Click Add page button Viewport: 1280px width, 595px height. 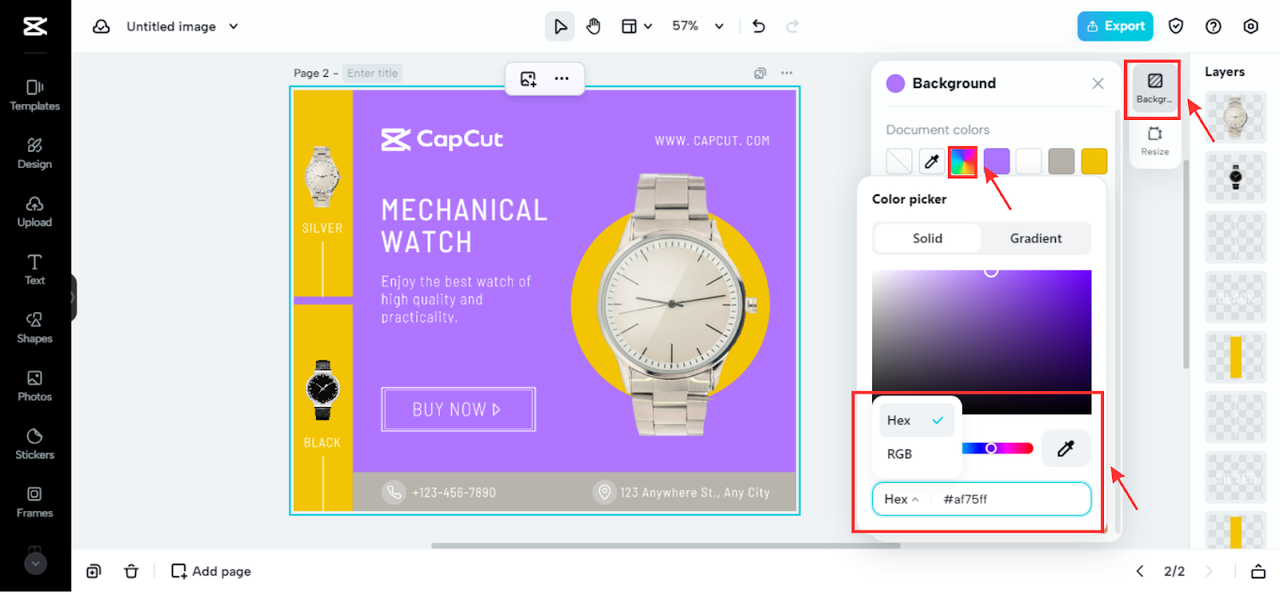click(x=211, y=571)
